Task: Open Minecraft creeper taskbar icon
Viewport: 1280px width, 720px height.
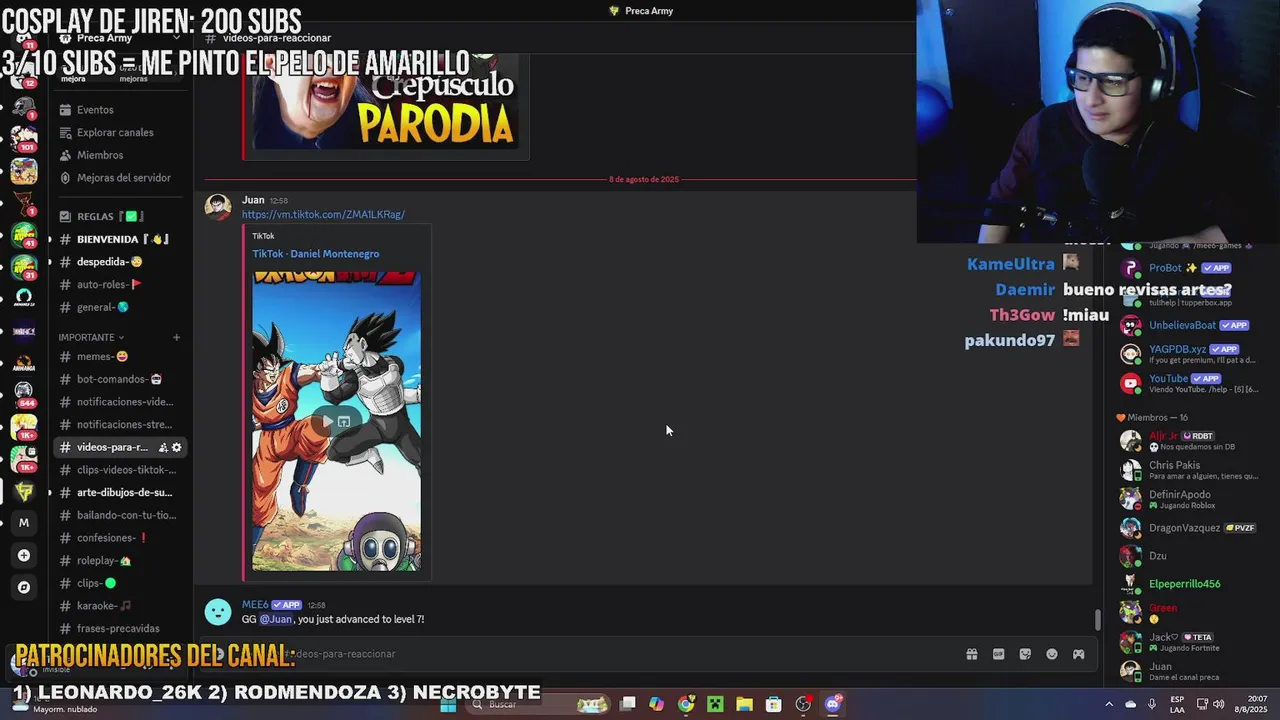Action: tap(715, 704)
